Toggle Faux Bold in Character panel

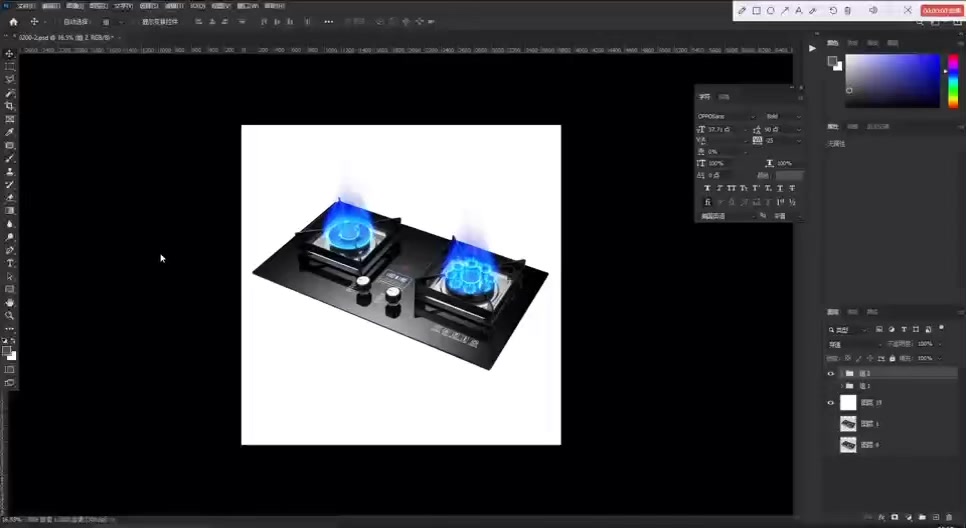(707, 188)
